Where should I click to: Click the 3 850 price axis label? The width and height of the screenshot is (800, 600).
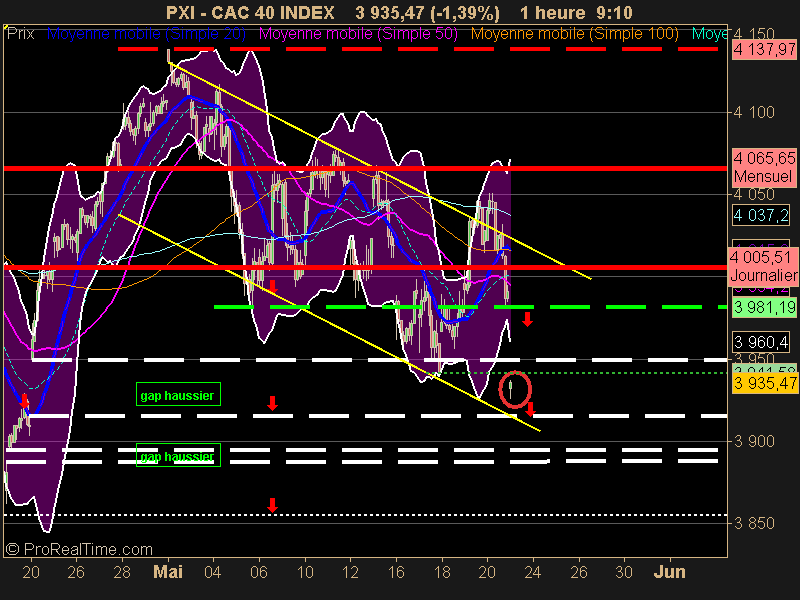click(x=754, y=523)
